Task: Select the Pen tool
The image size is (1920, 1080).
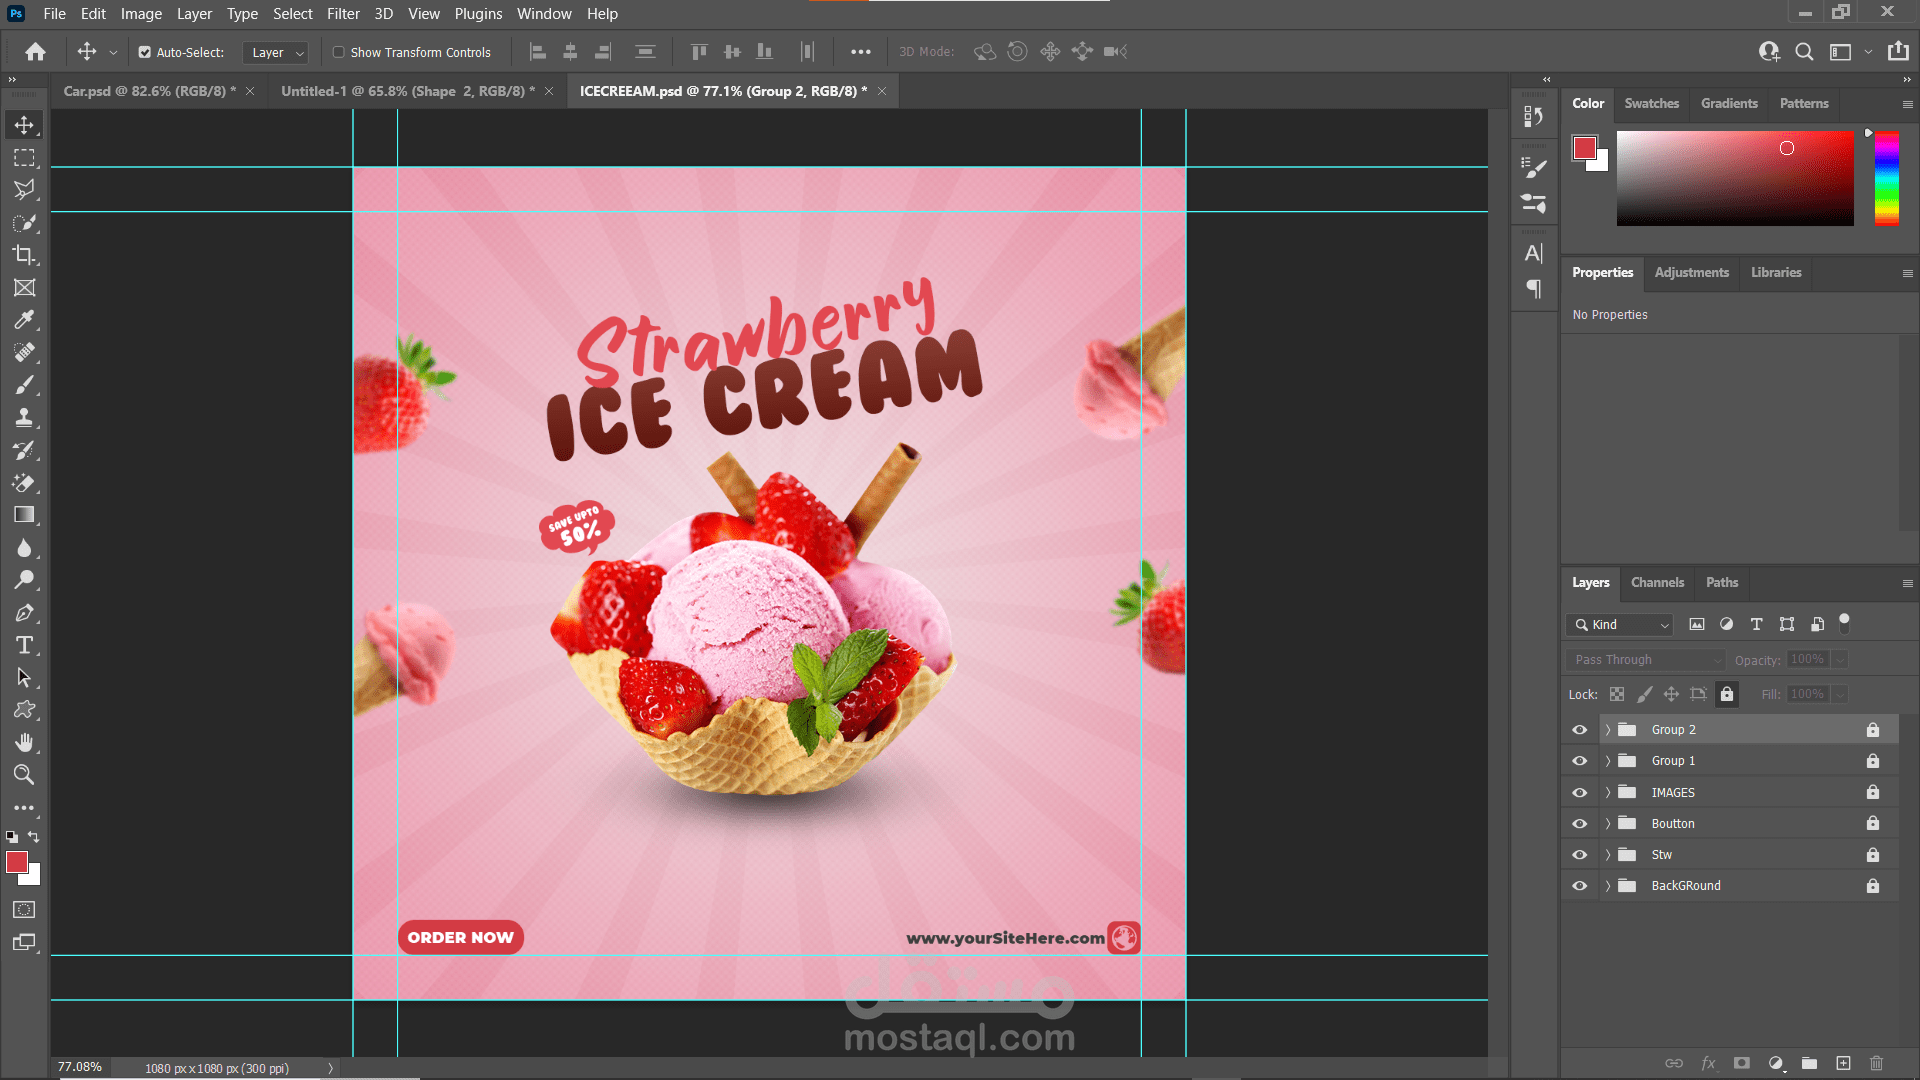Action: 24,613
